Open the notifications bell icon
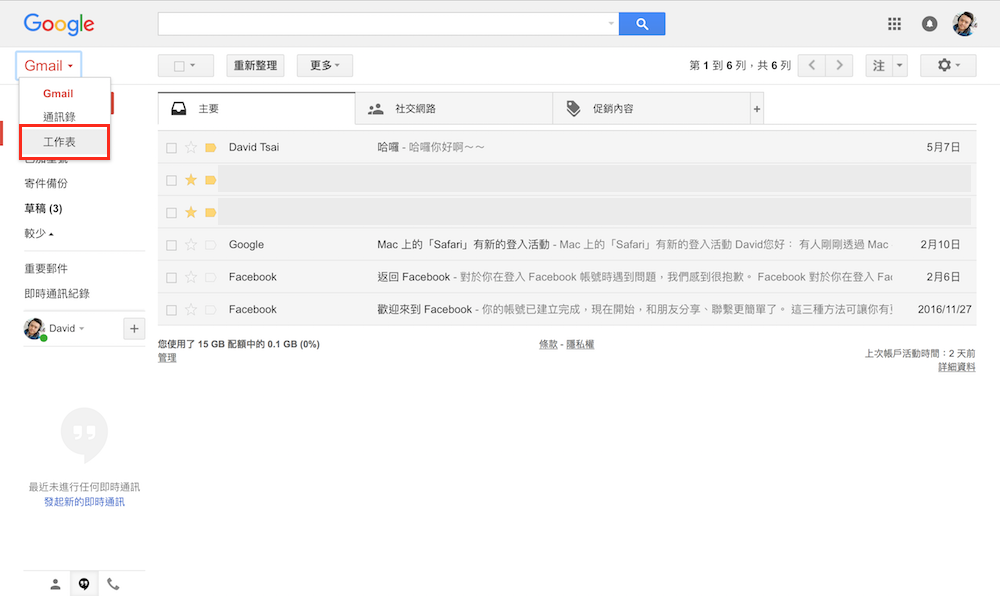Image resolution: width=1000 pixels, height=596 pixels. [x=929, y=24]
